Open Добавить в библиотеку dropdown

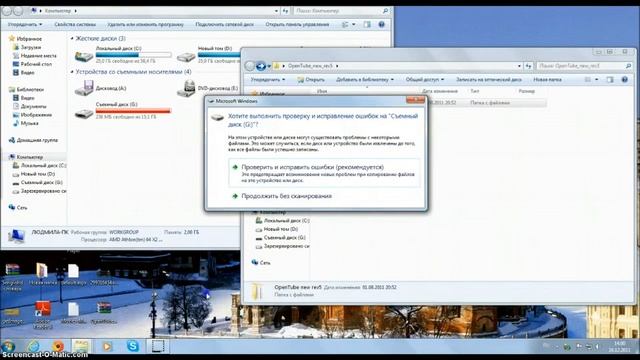pos(365,80)
